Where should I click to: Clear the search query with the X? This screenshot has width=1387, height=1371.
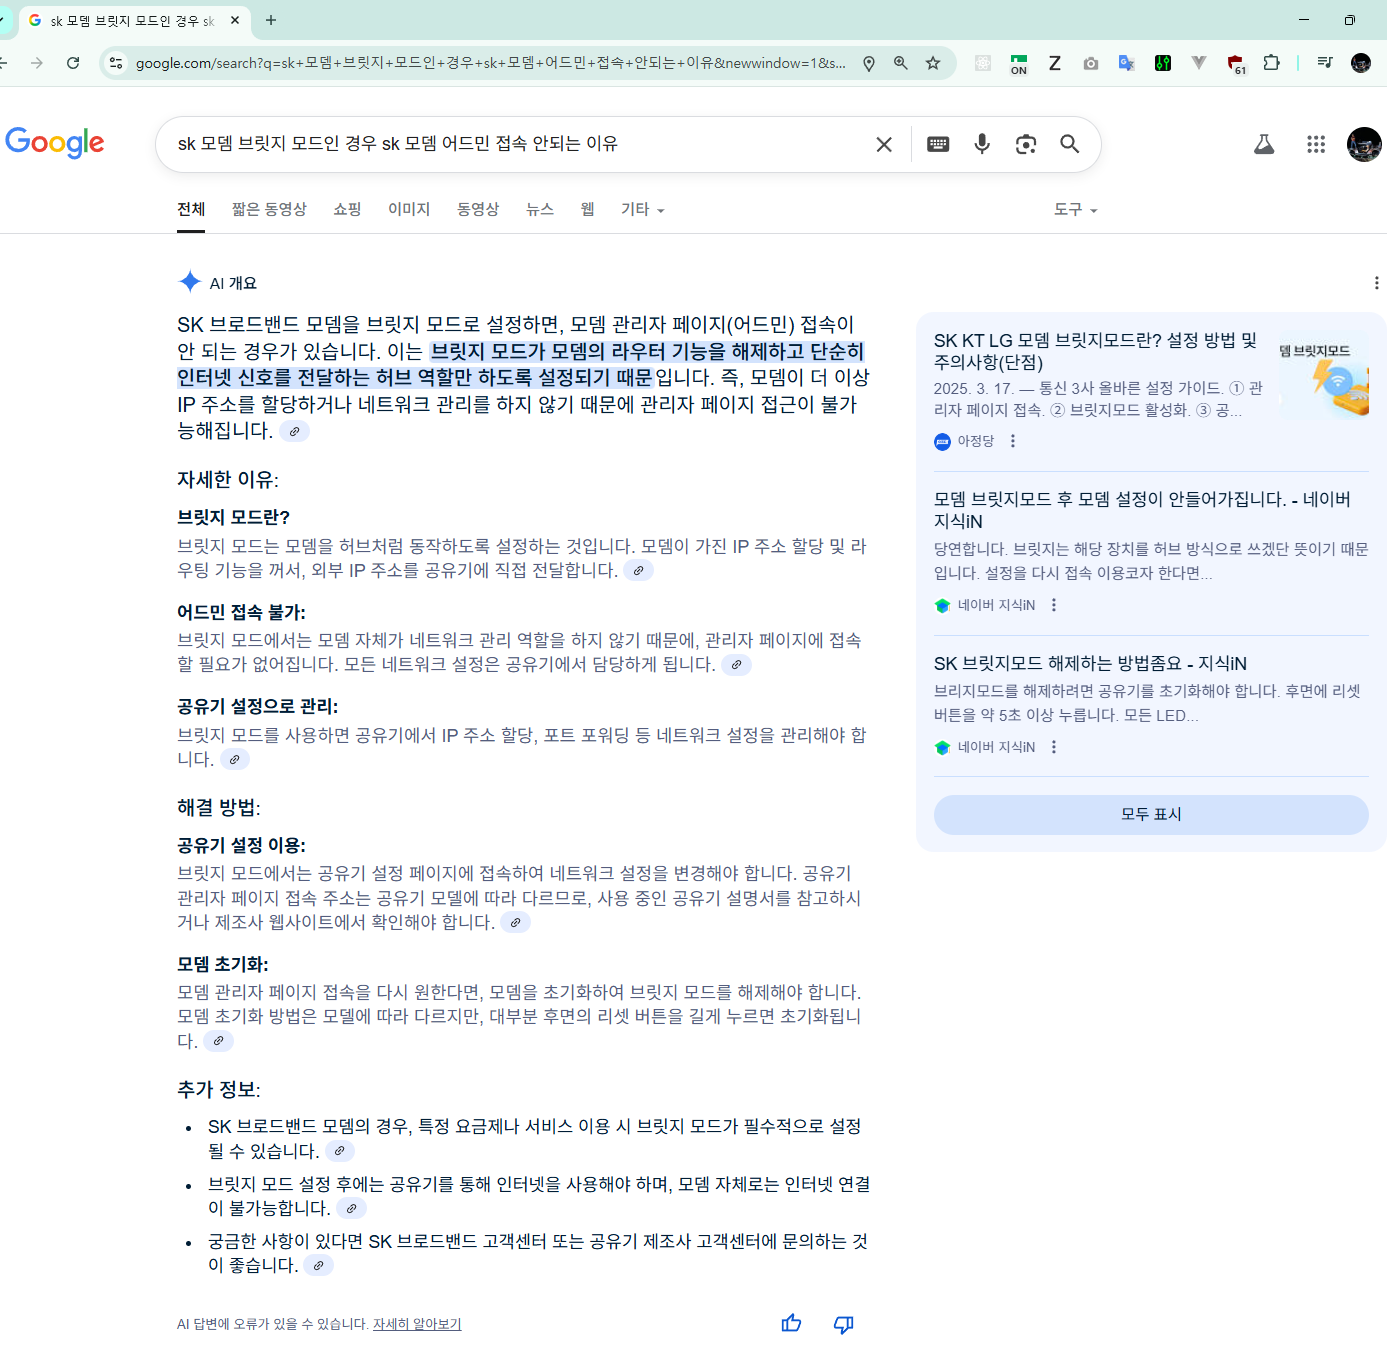[884, 144]
